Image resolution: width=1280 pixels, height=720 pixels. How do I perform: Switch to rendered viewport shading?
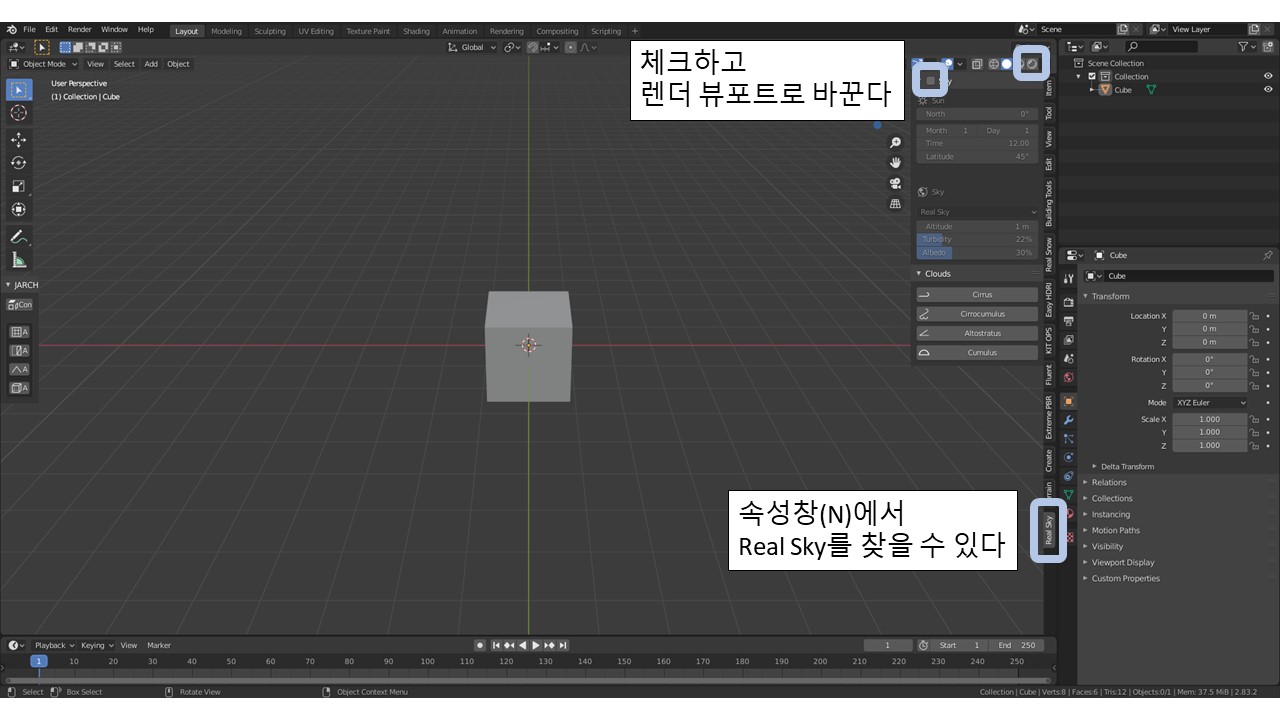click(1033, 64)
